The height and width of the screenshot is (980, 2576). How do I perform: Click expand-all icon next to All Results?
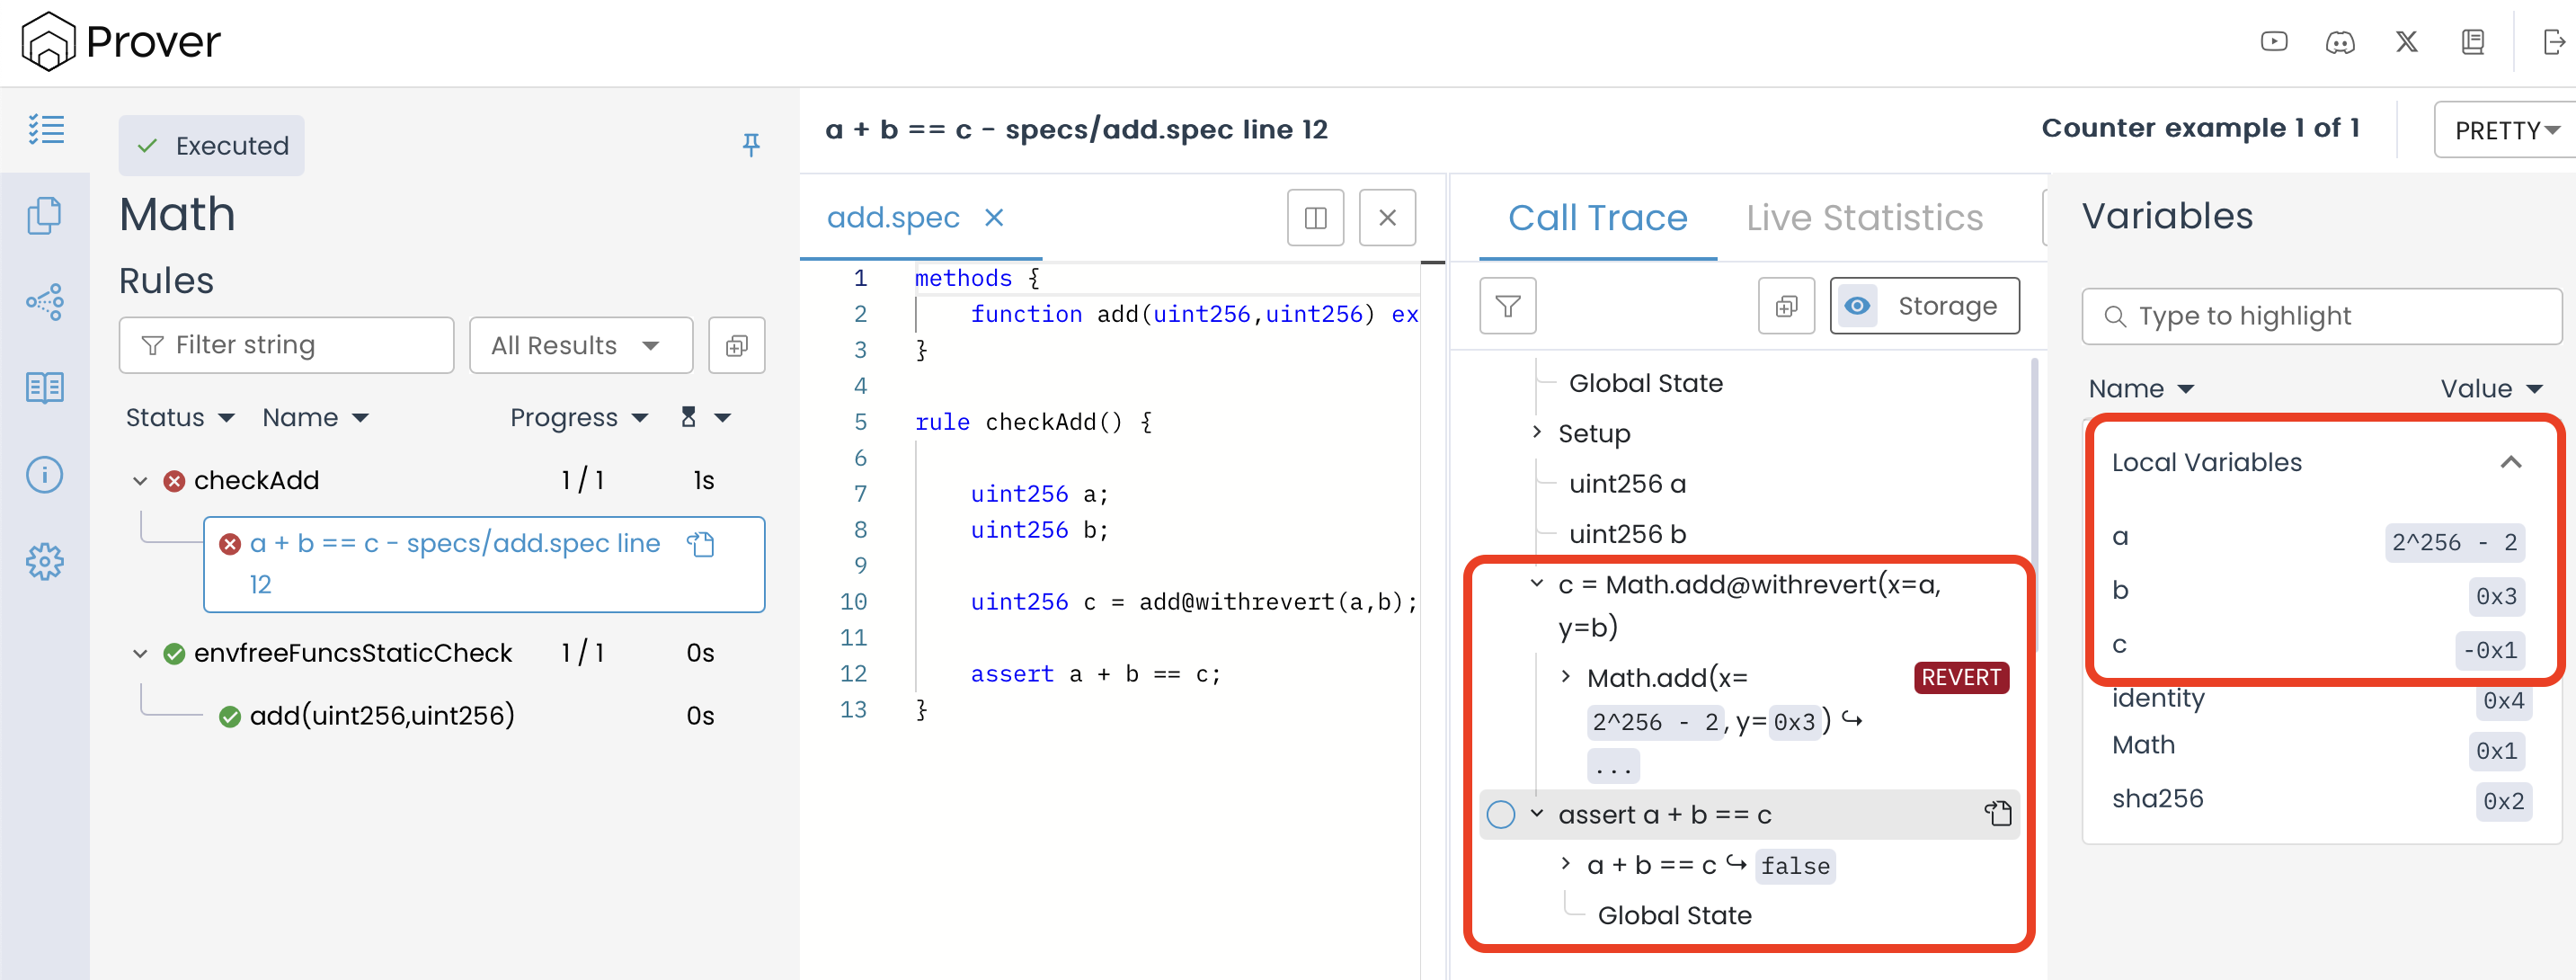[x=737, y=346]
